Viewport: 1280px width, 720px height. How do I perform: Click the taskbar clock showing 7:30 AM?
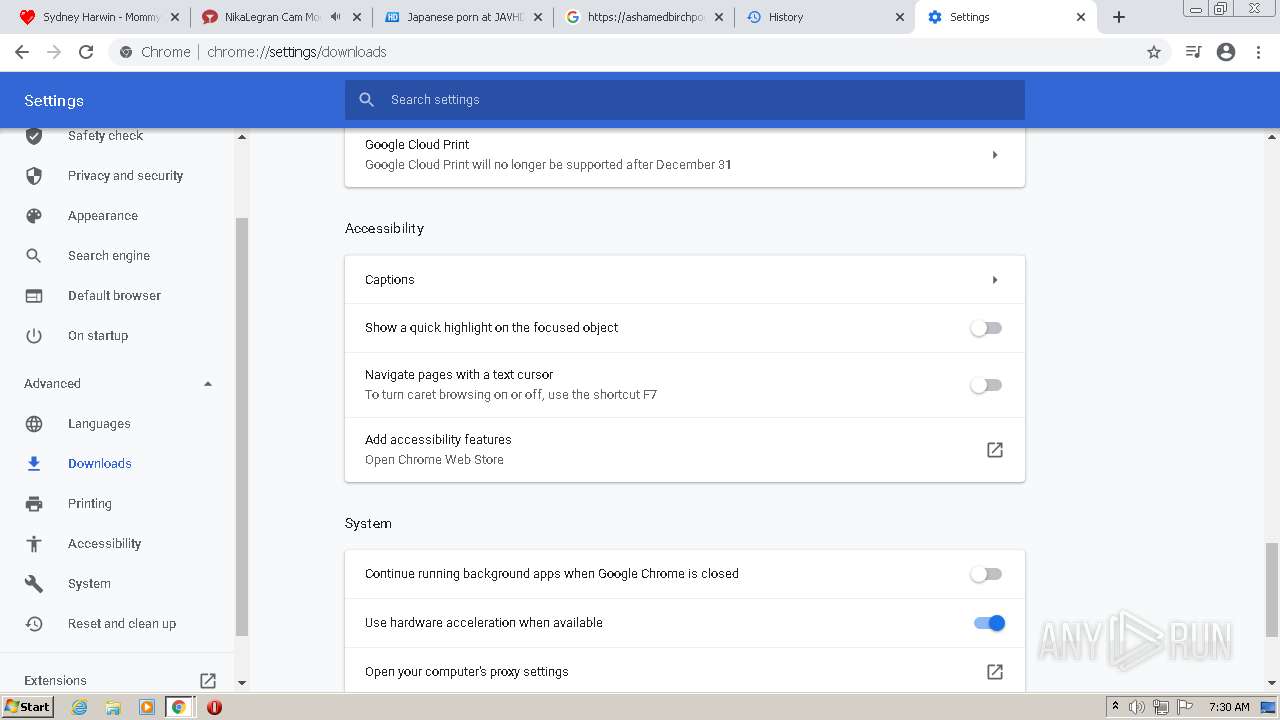click(x=1229, y=707)
